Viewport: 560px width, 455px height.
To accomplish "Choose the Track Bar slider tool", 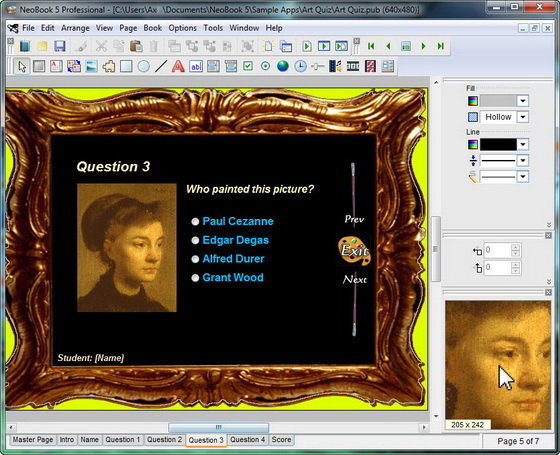I will 318,66.
